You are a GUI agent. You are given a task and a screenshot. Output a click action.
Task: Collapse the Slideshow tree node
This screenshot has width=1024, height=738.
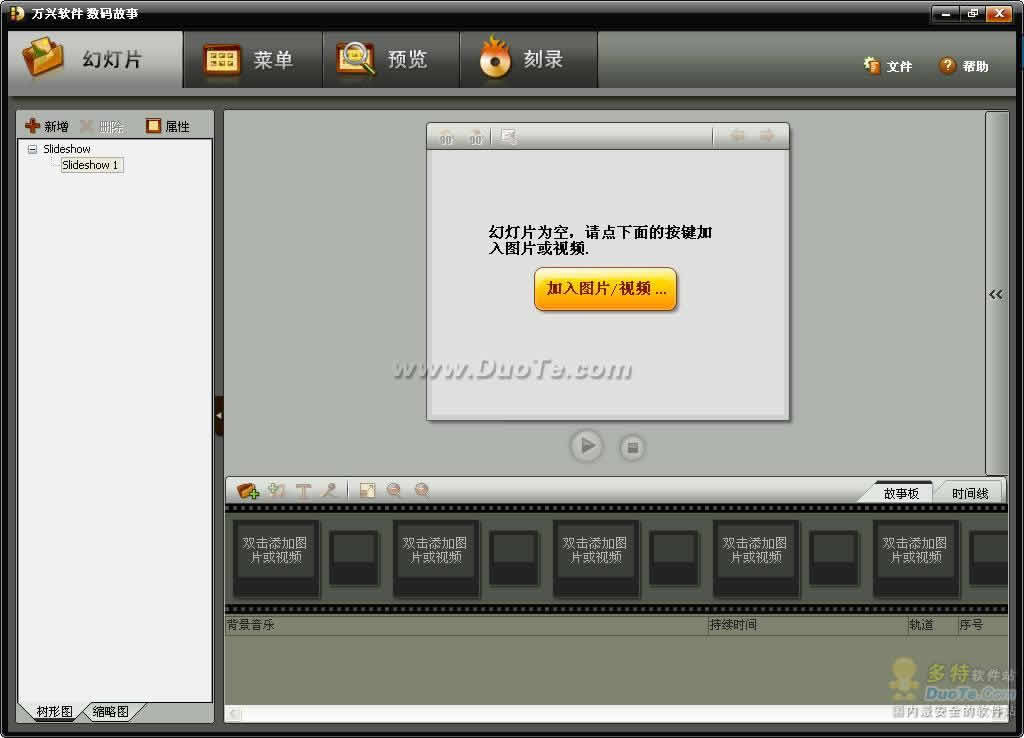tap(32, 149)
